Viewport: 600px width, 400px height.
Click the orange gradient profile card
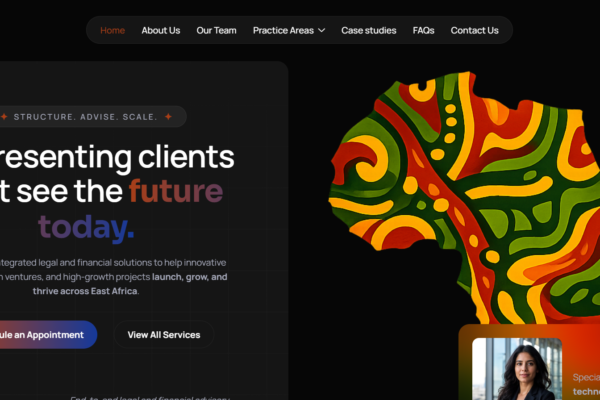click(529, 362)
